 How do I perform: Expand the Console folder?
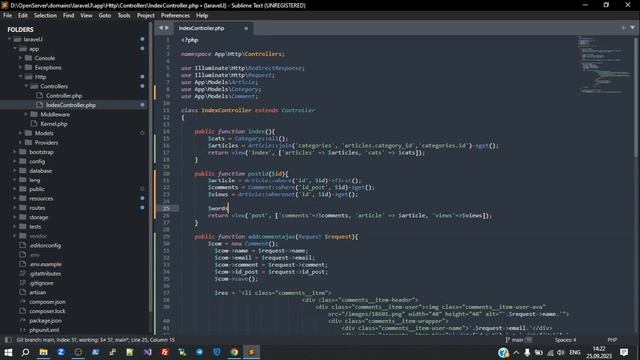21,58
